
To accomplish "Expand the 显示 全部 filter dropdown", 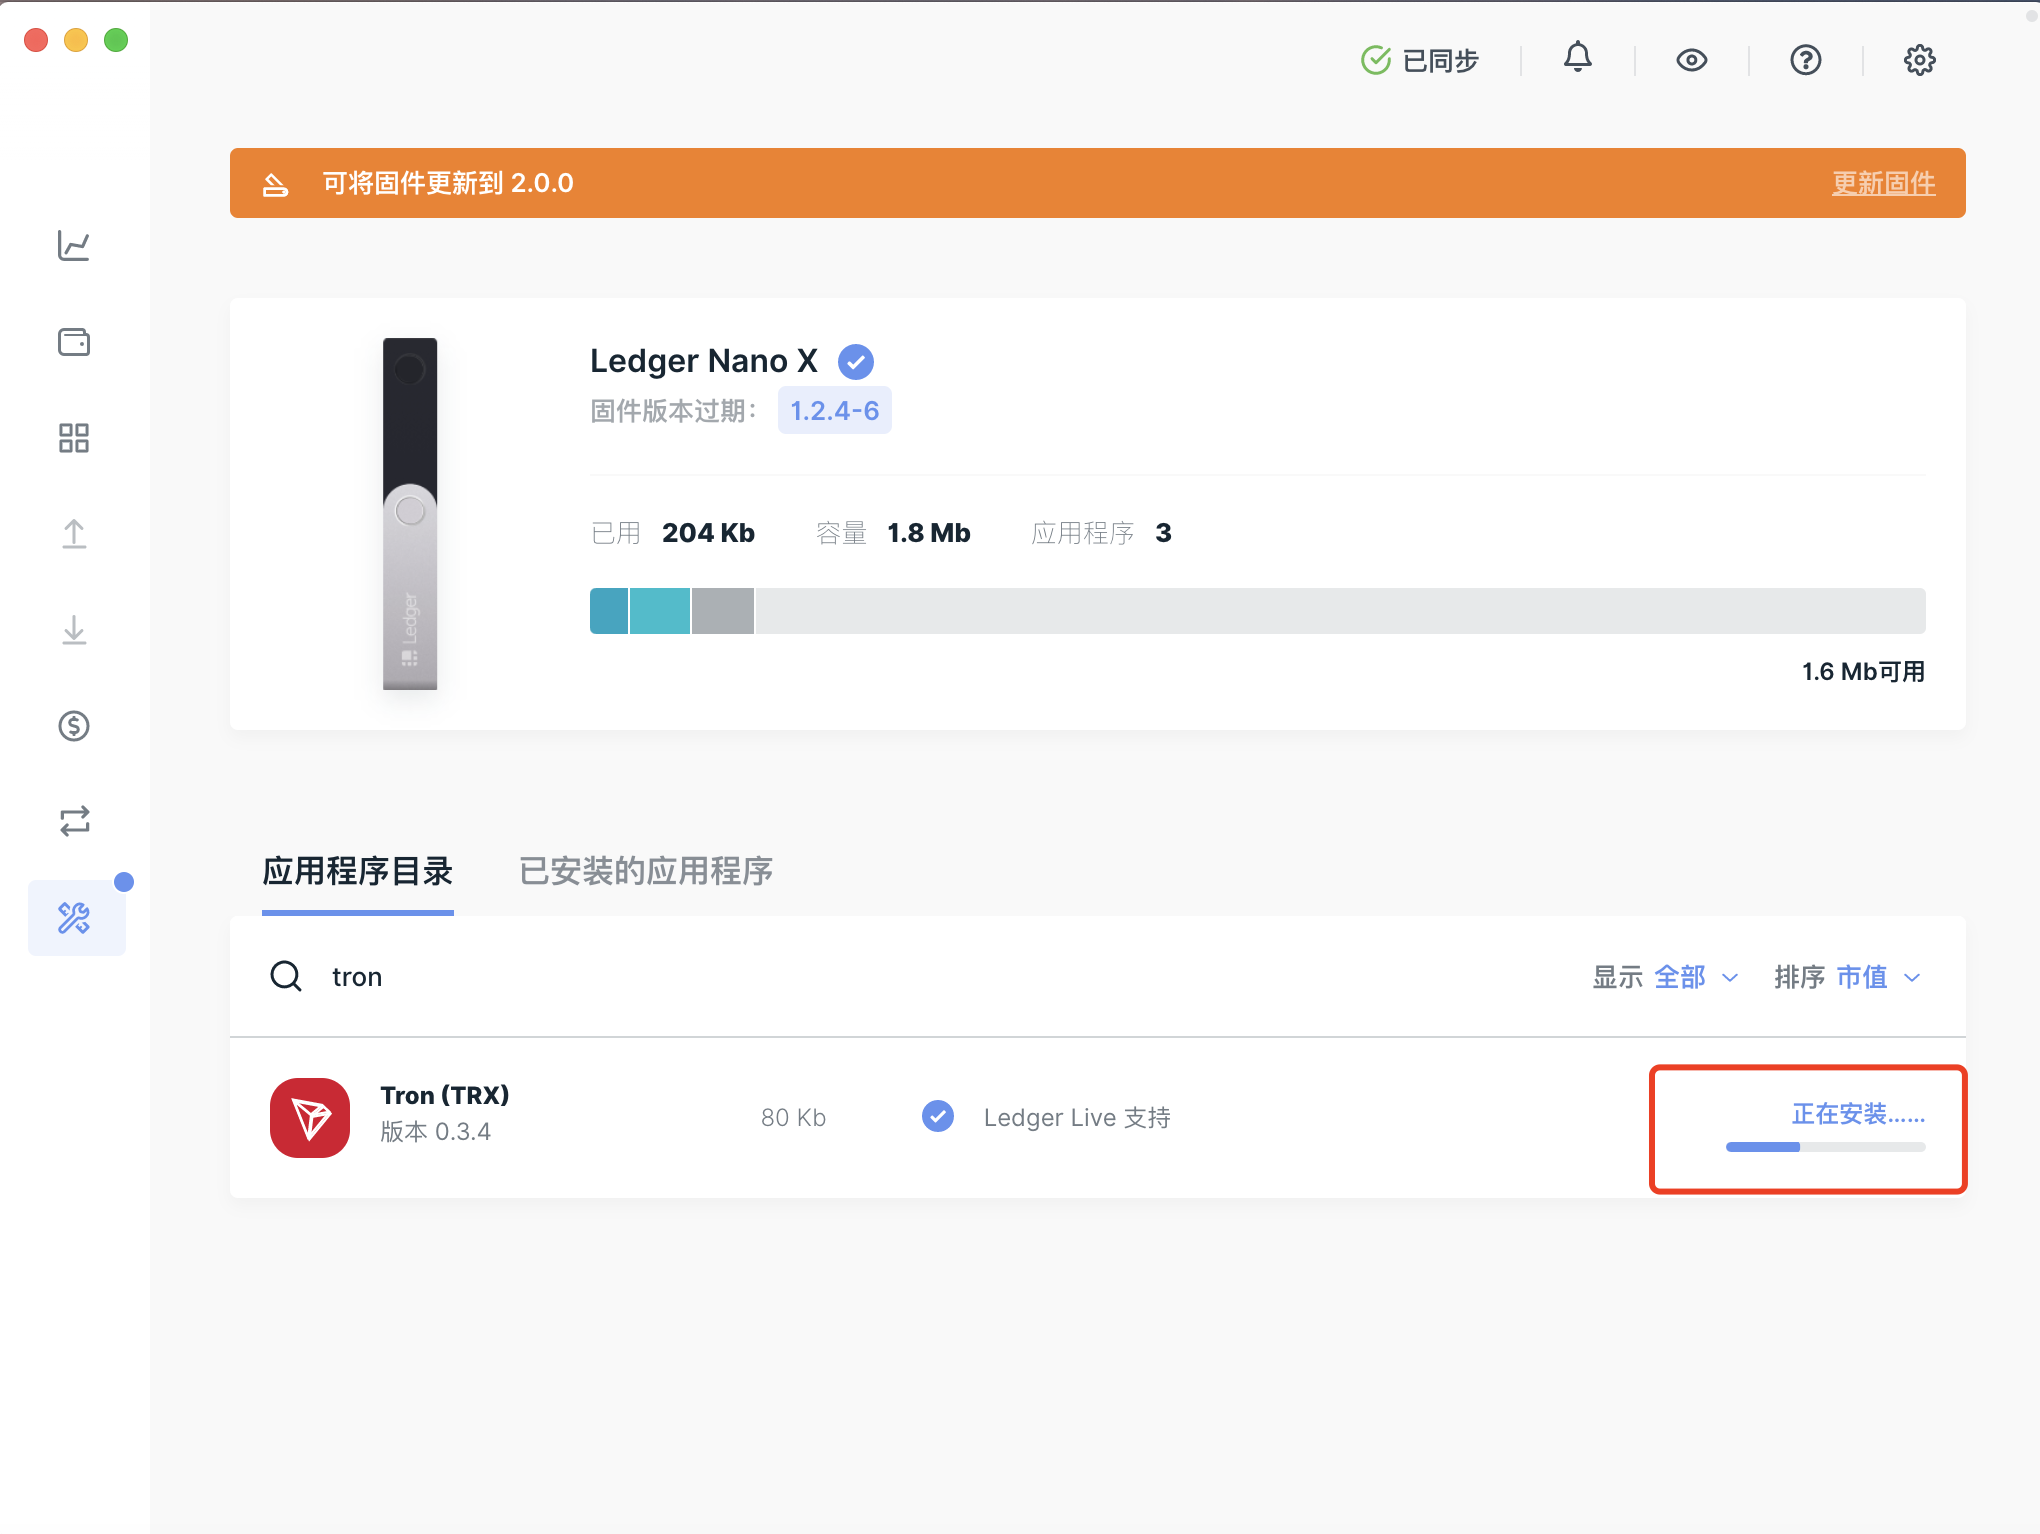I will (1666, 977).
